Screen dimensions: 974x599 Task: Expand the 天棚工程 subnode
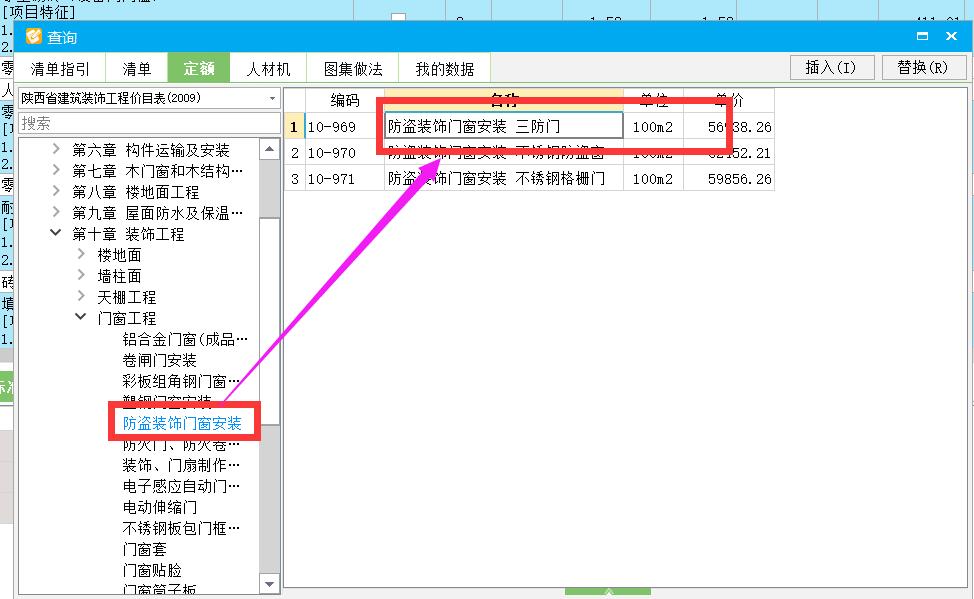point(81,296)
